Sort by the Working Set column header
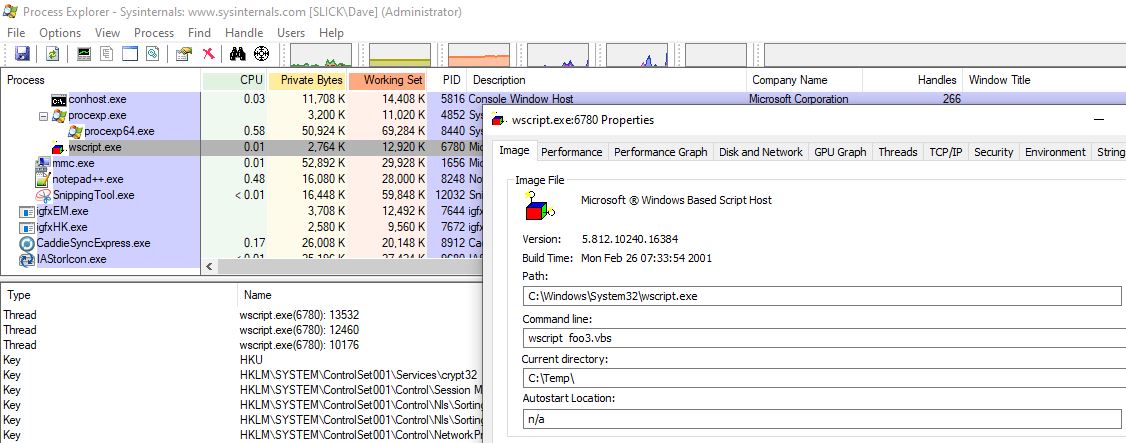The image size is (1126, 443). [x=388, y=80]
